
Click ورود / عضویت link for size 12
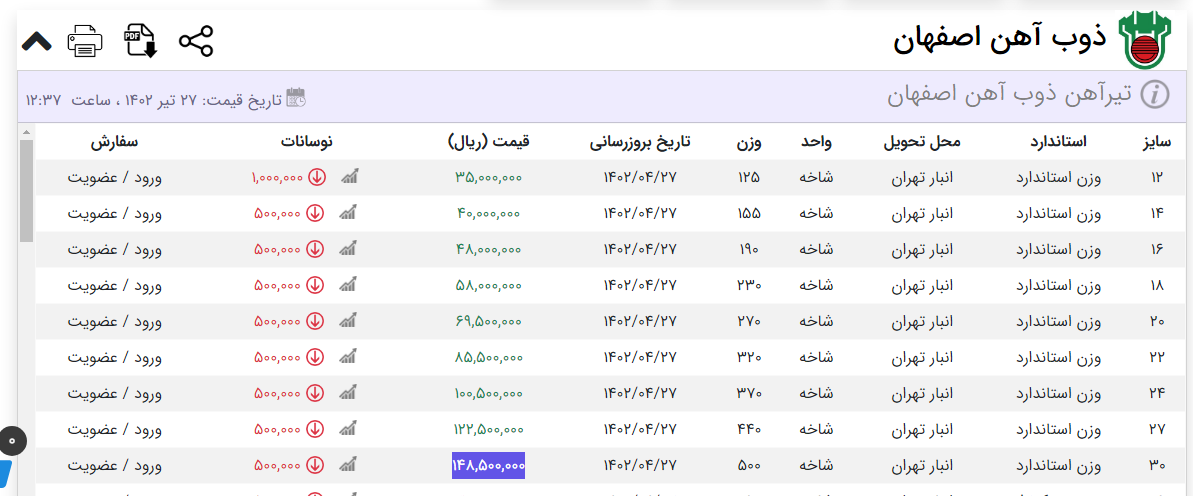coord(114,178)
